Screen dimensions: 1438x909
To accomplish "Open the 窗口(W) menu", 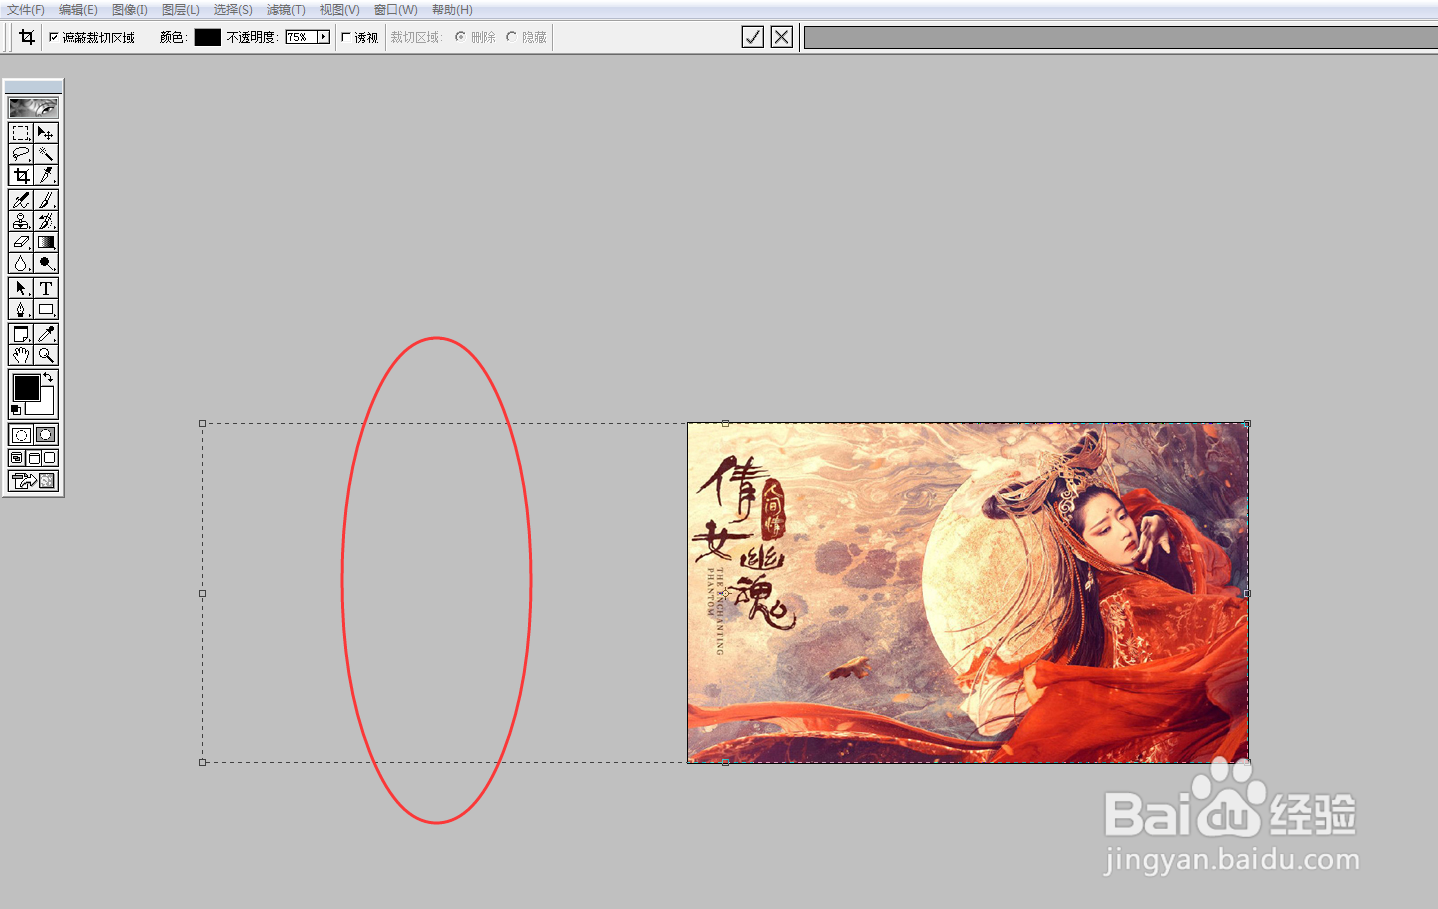I will 396,9.
